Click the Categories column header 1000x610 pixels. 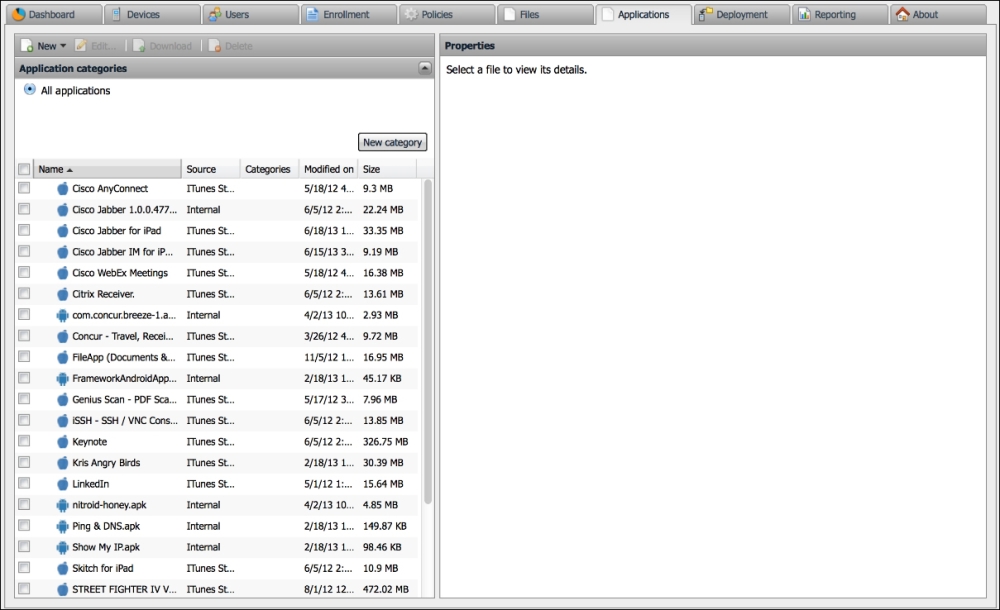pos(269,169)
